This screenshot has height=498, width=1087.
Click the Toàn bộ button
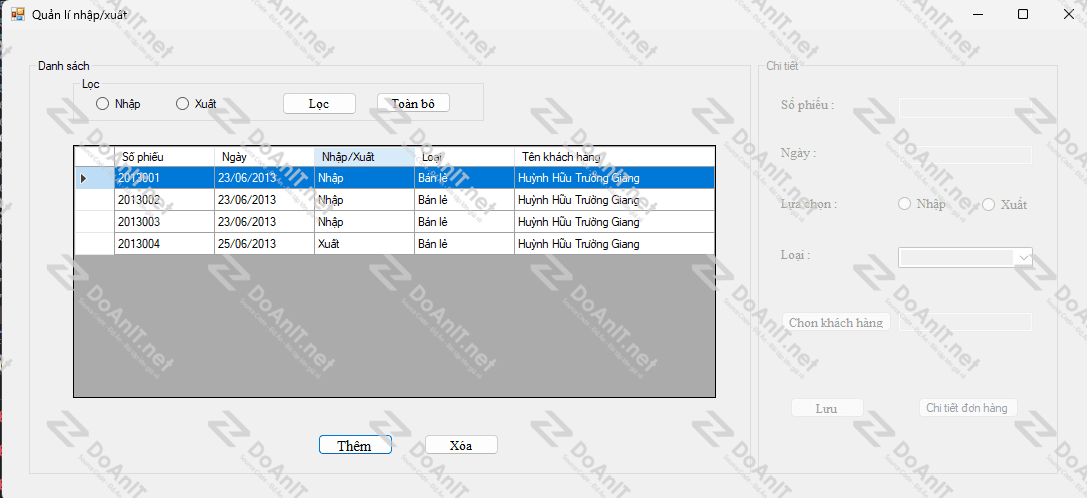pos(413,103)
